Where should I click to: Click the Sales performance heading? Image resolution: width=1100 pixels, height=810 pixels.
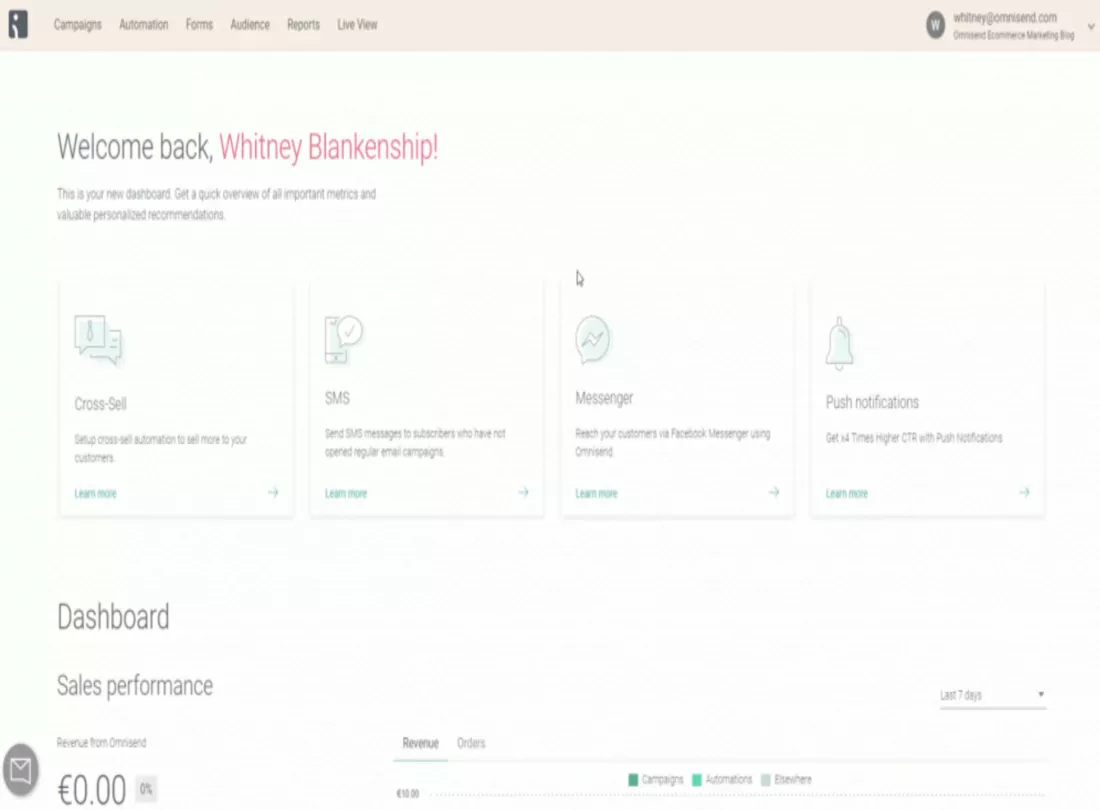tap(135, 685)
